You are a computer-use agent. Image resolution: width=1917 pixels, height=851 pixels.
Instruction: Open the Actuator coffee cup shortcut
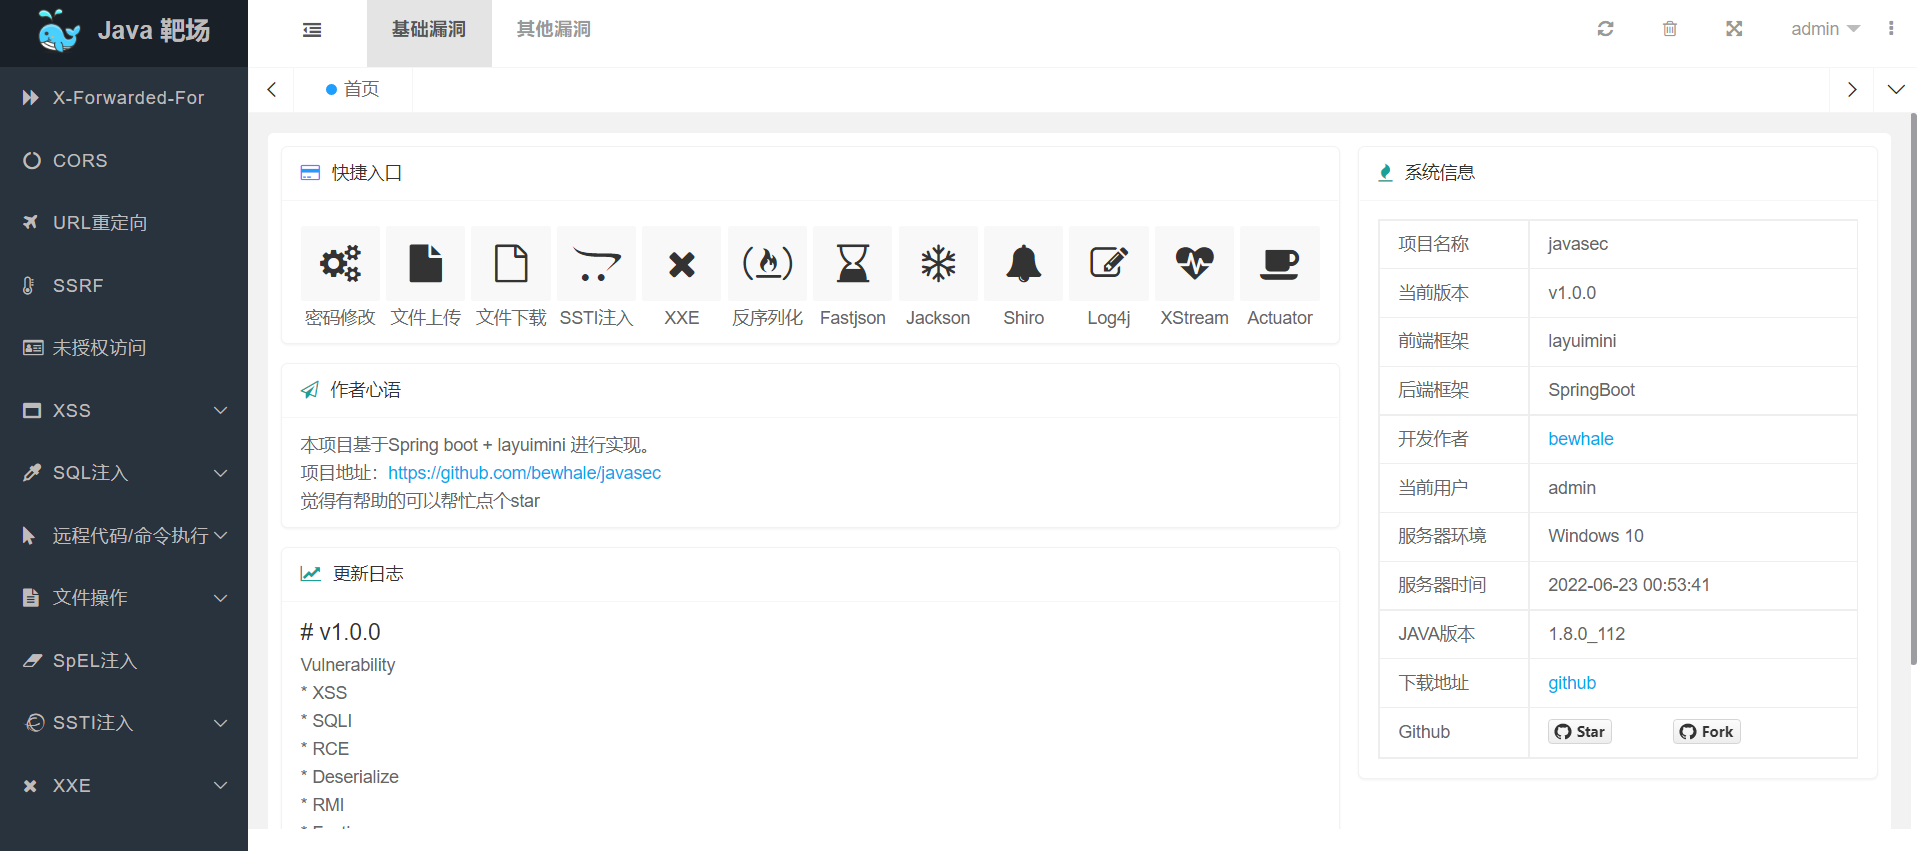coord(1280,264)
